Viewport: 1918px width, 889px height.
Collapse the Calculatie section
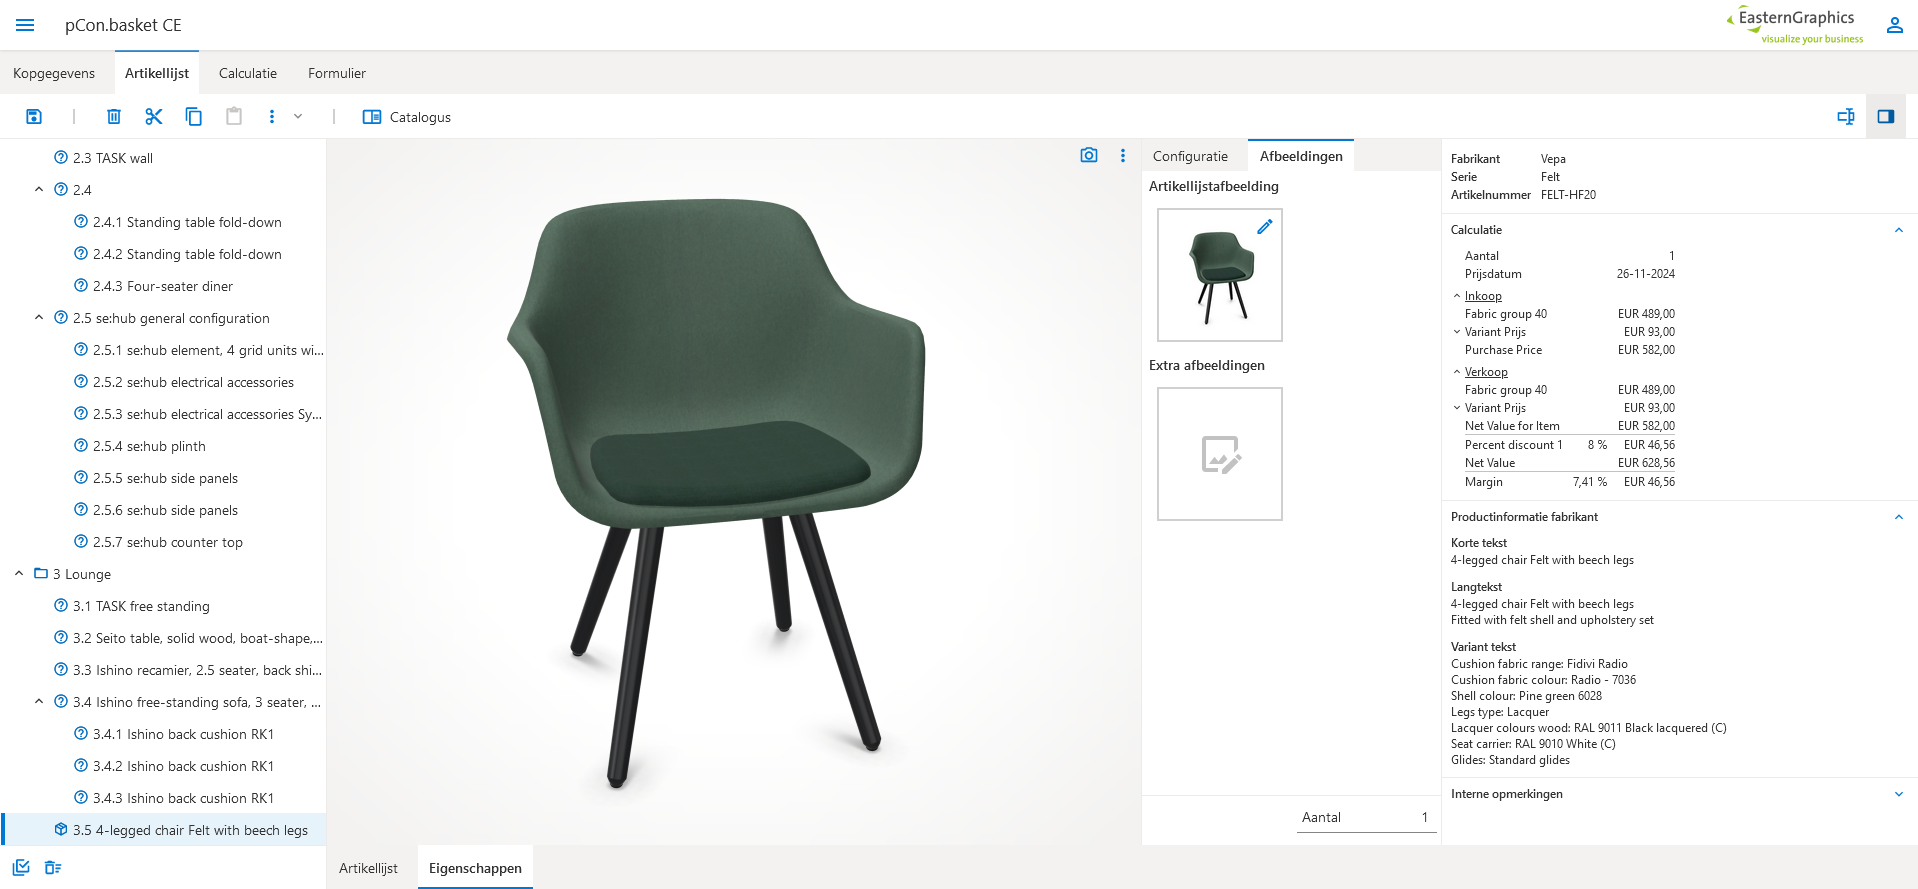[x=1898, y=230]
